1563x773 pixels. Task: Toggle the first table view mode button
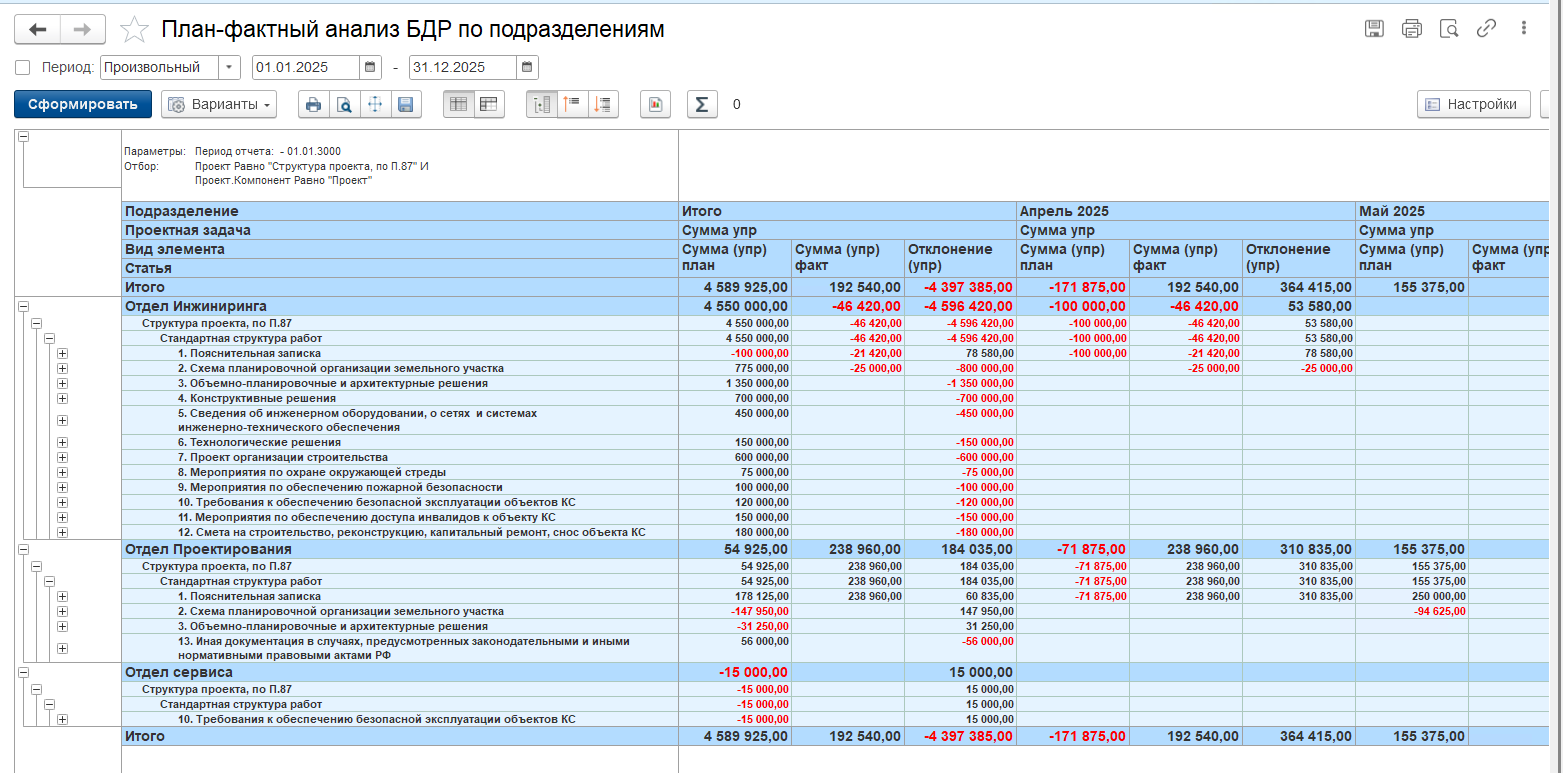[x=459, y=104]
